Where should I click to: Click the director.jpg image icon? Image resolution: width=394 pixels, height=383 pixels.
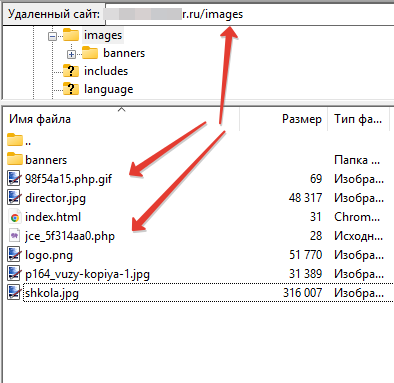[x=14, y=197]
